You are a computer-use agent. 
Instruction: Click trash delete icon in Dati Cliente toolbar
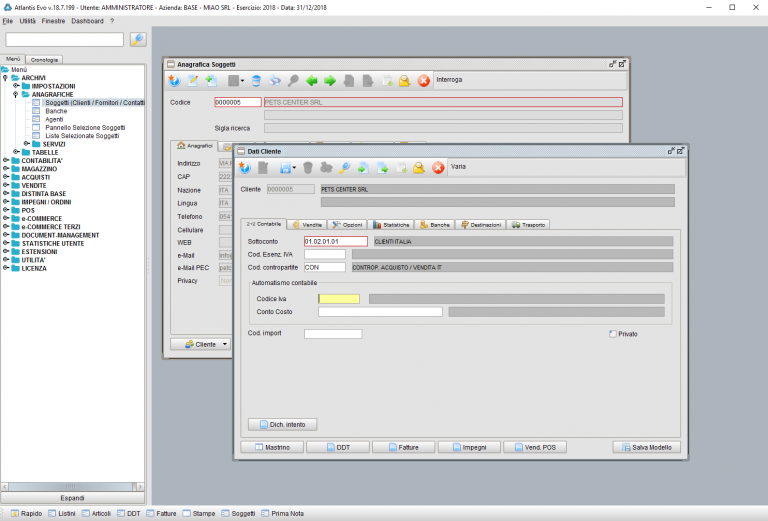click(x=308, y=168)
